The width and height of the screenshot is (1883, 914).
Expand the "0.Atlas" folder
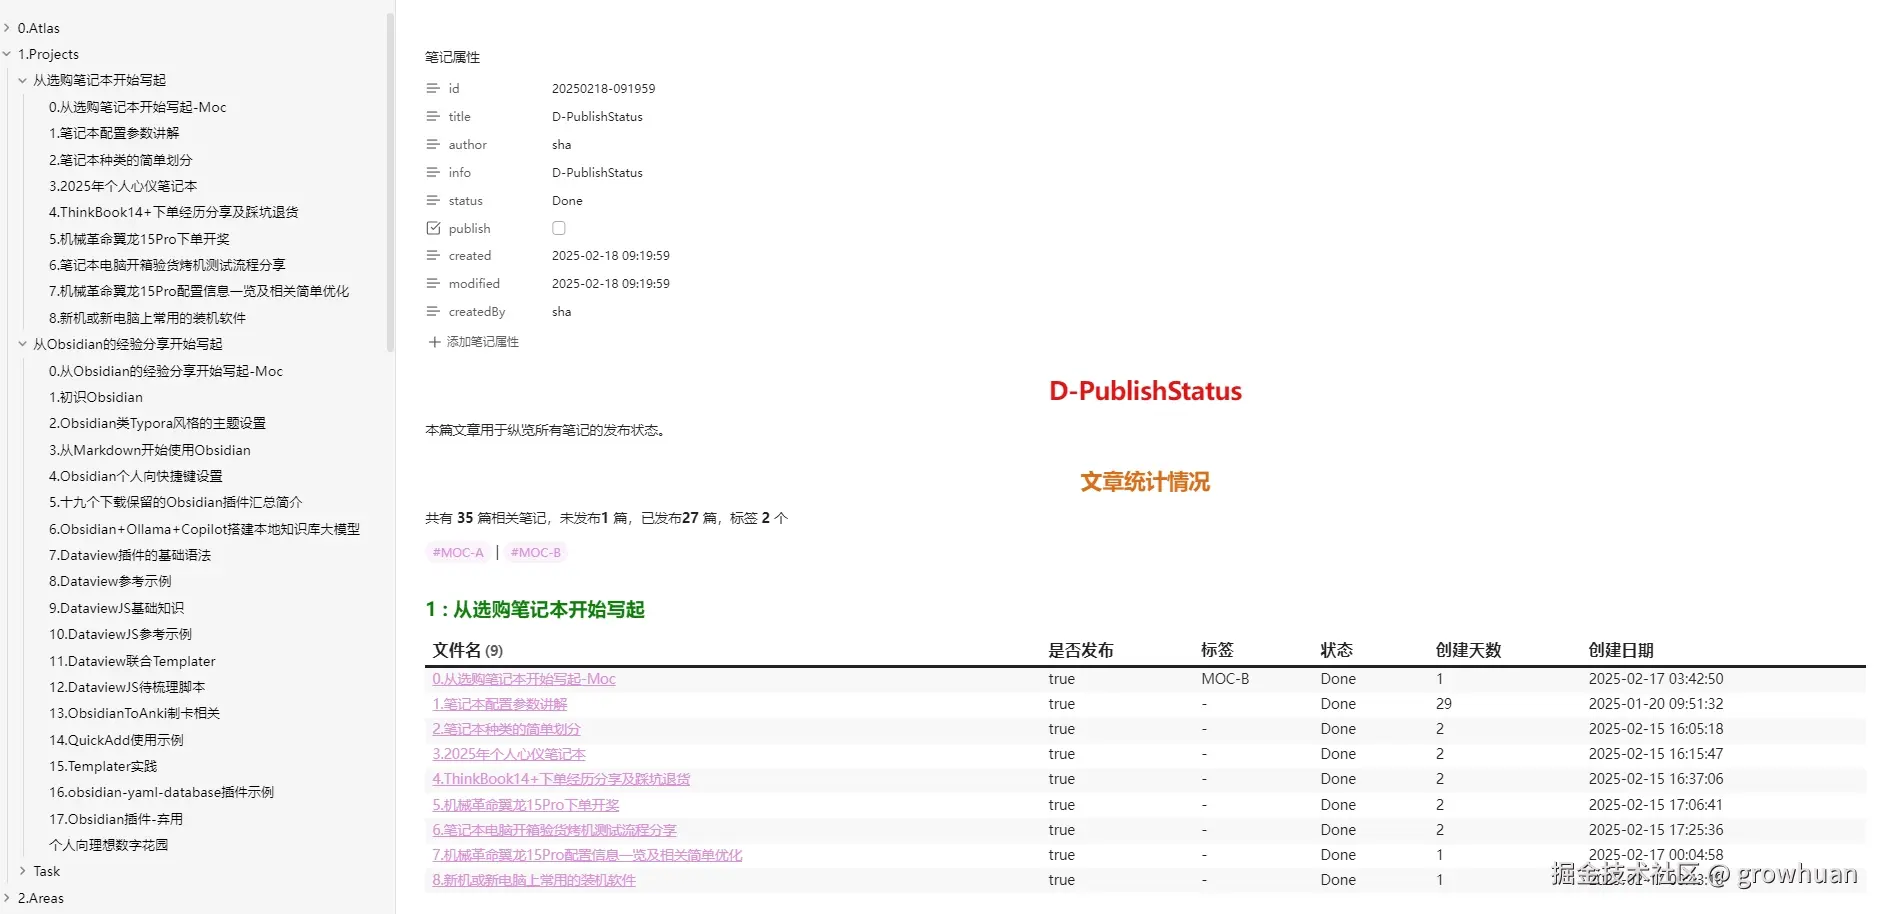[x=8, y=27]
